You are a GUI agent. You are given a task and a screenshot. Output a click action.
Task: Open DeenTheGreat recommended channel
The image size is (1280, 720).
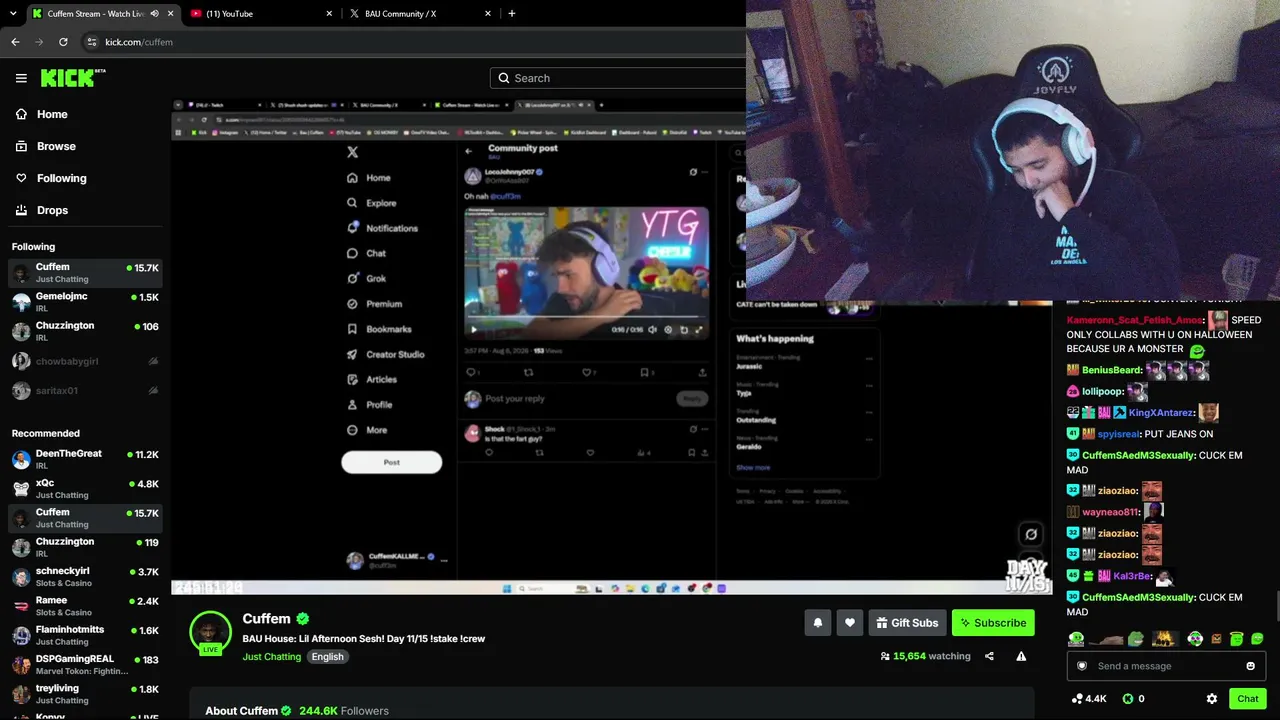(85, 459)
